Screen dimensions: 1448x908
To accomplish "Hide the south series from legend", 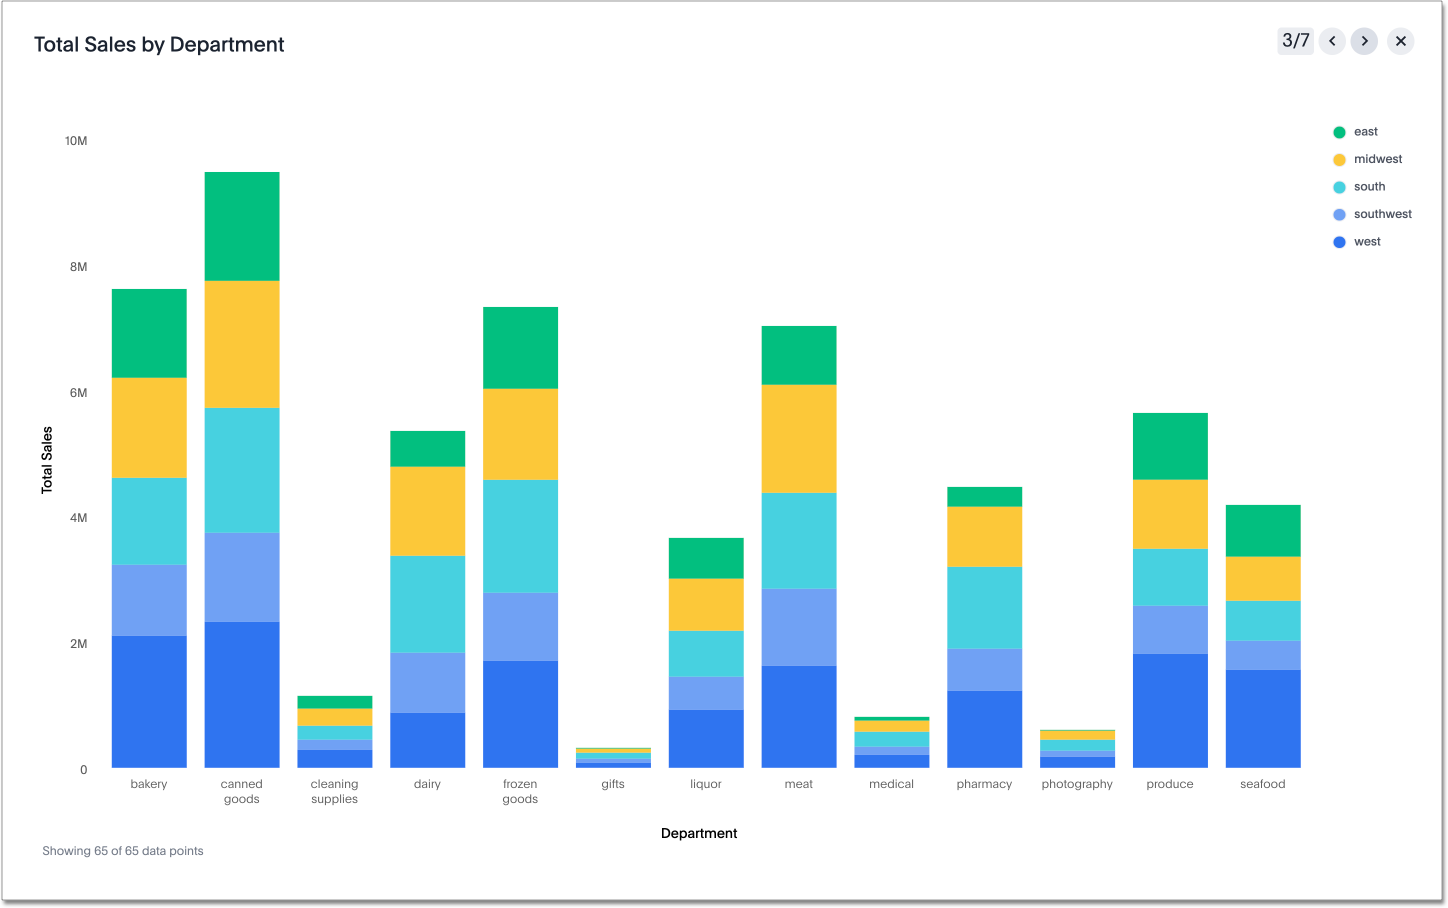I will pyautogui.click(x=1369, y=187).
